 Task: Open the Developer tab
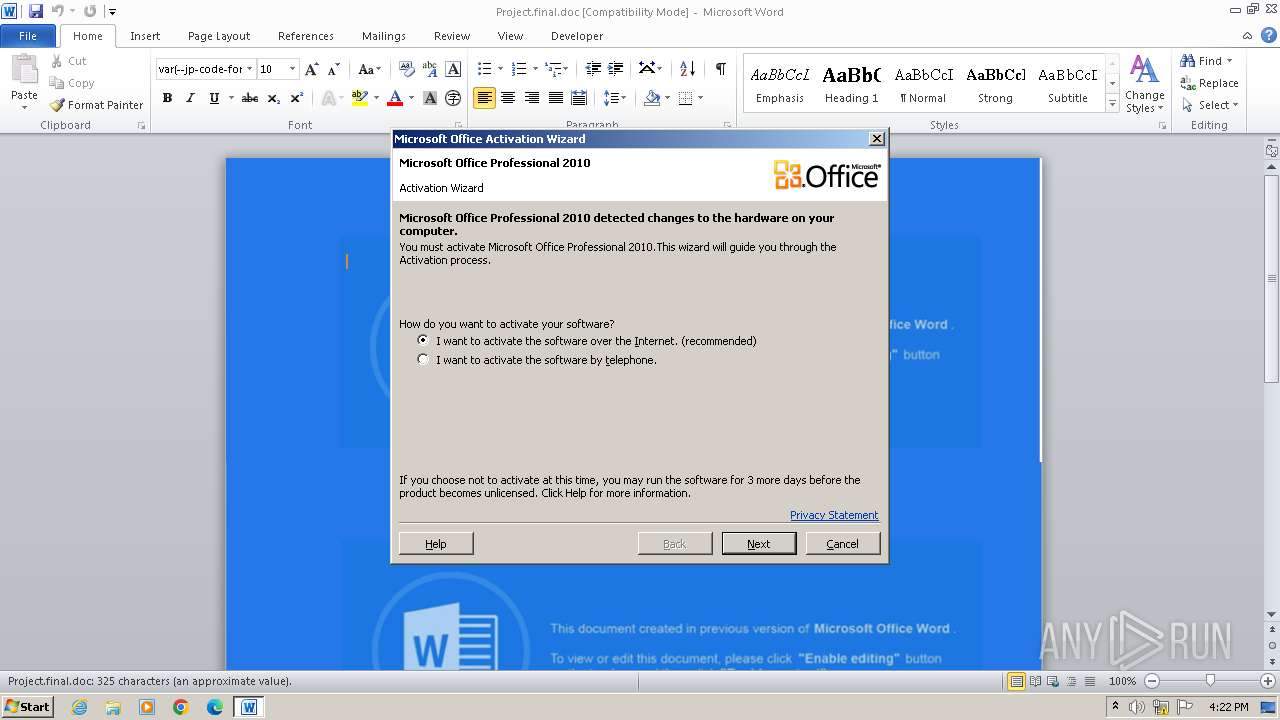pyautogui.click(x=577, y=36)
